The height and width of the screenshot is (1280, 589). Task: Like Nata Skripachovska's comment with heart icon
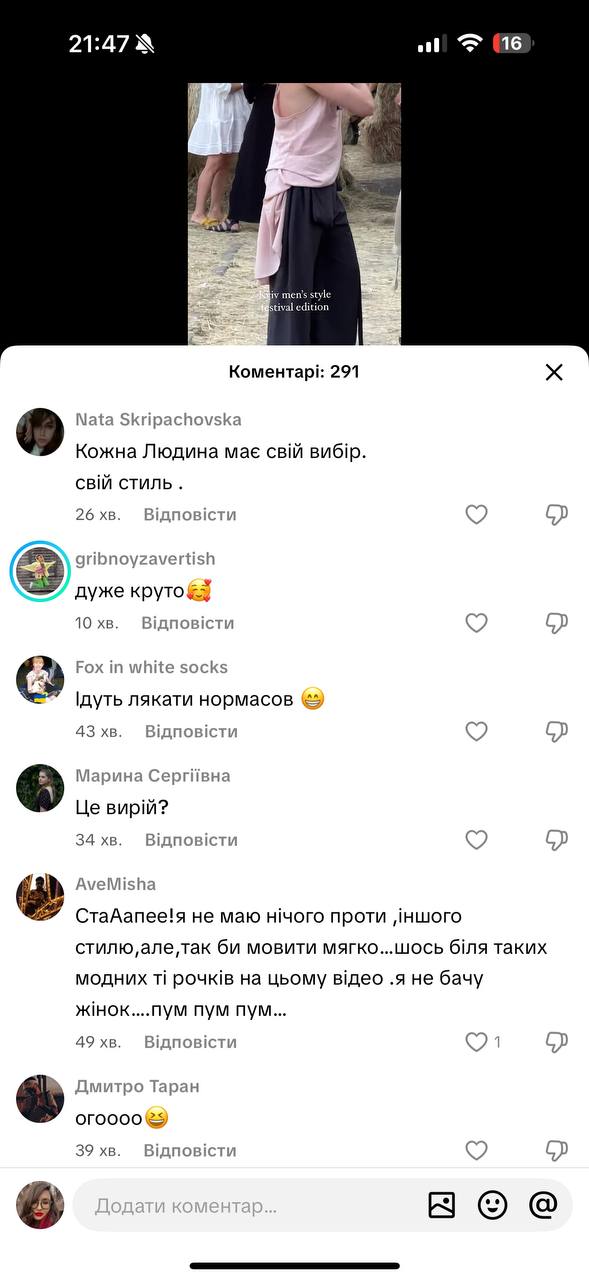[x=477, y=515]
